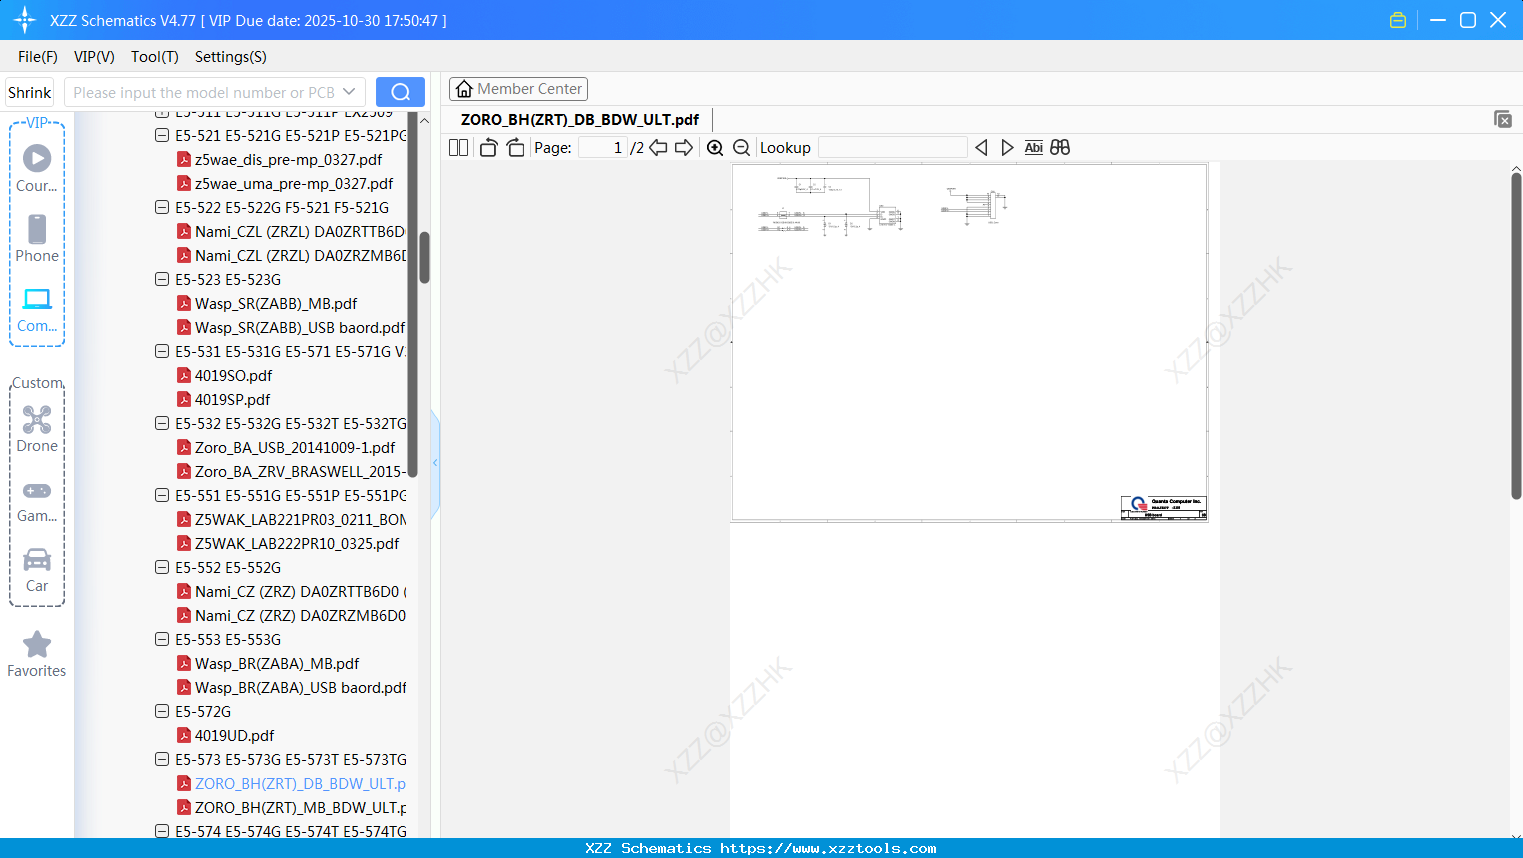The height and width of the screenshot is (858, 1523).
Task: Open the Game console category
Action: click(37, 500)
